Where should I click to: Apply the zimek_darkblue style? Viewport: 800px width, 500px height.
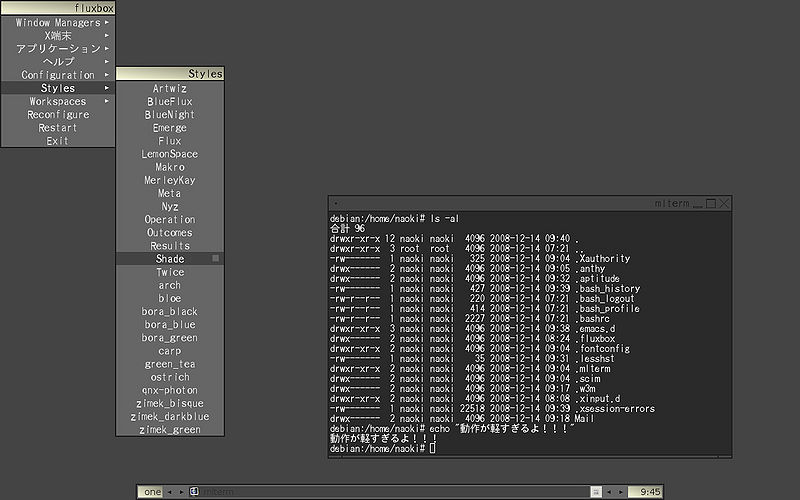pos(170,416)
